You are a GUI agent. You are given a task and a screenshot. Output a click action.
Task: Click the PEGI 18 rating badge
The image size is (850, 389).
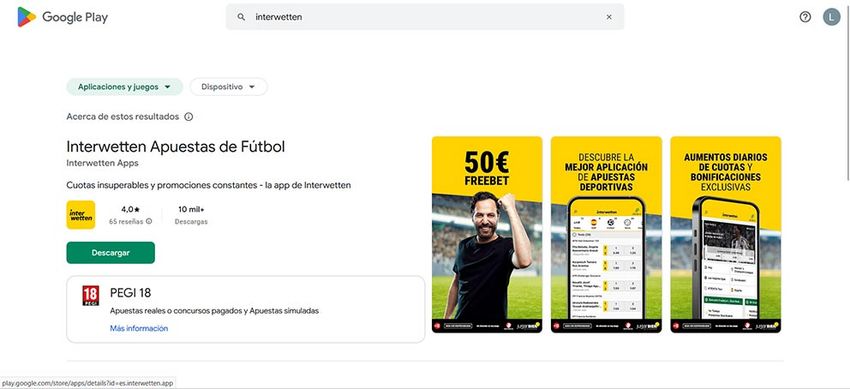[x=91, y=296]
